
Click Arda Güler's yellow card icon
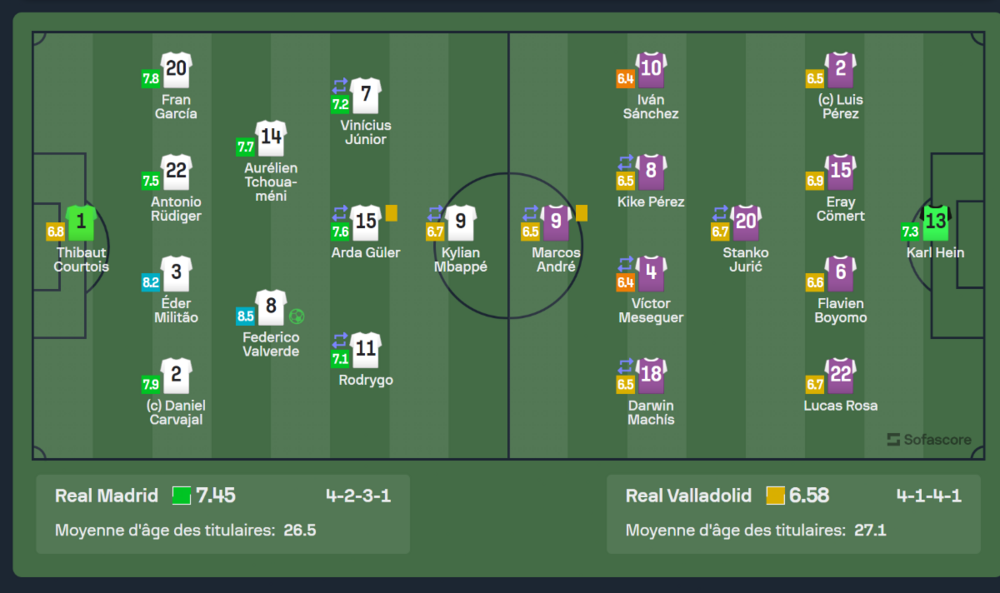391,212
